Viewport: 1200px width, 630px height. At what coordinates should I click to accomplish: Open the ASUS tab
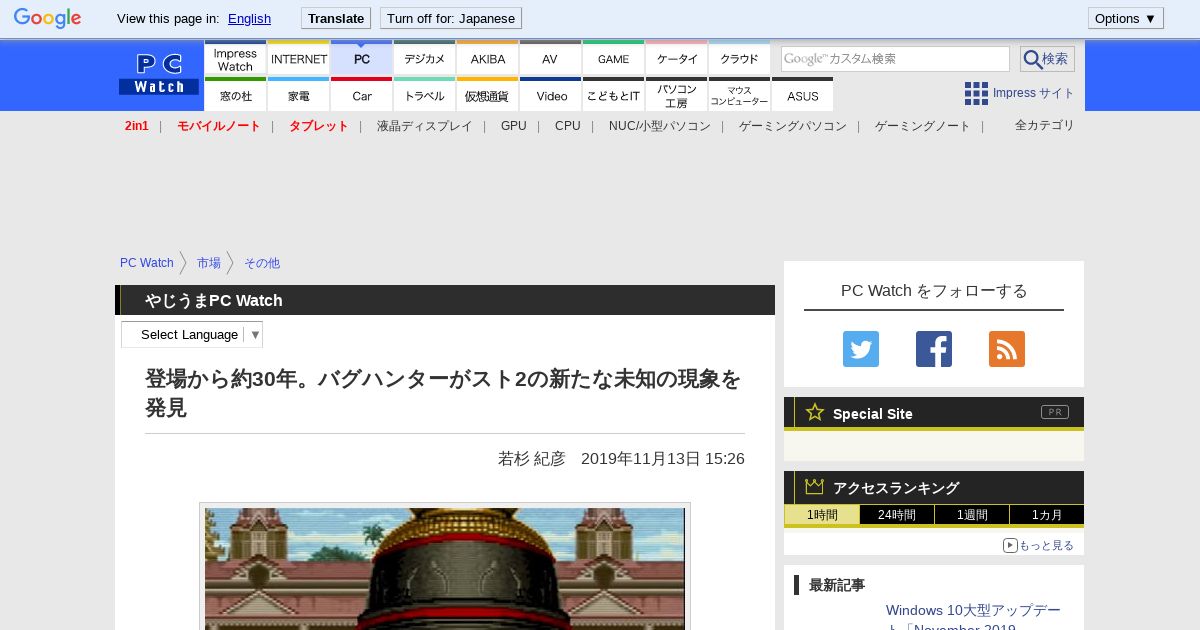(x=803, y=95)
